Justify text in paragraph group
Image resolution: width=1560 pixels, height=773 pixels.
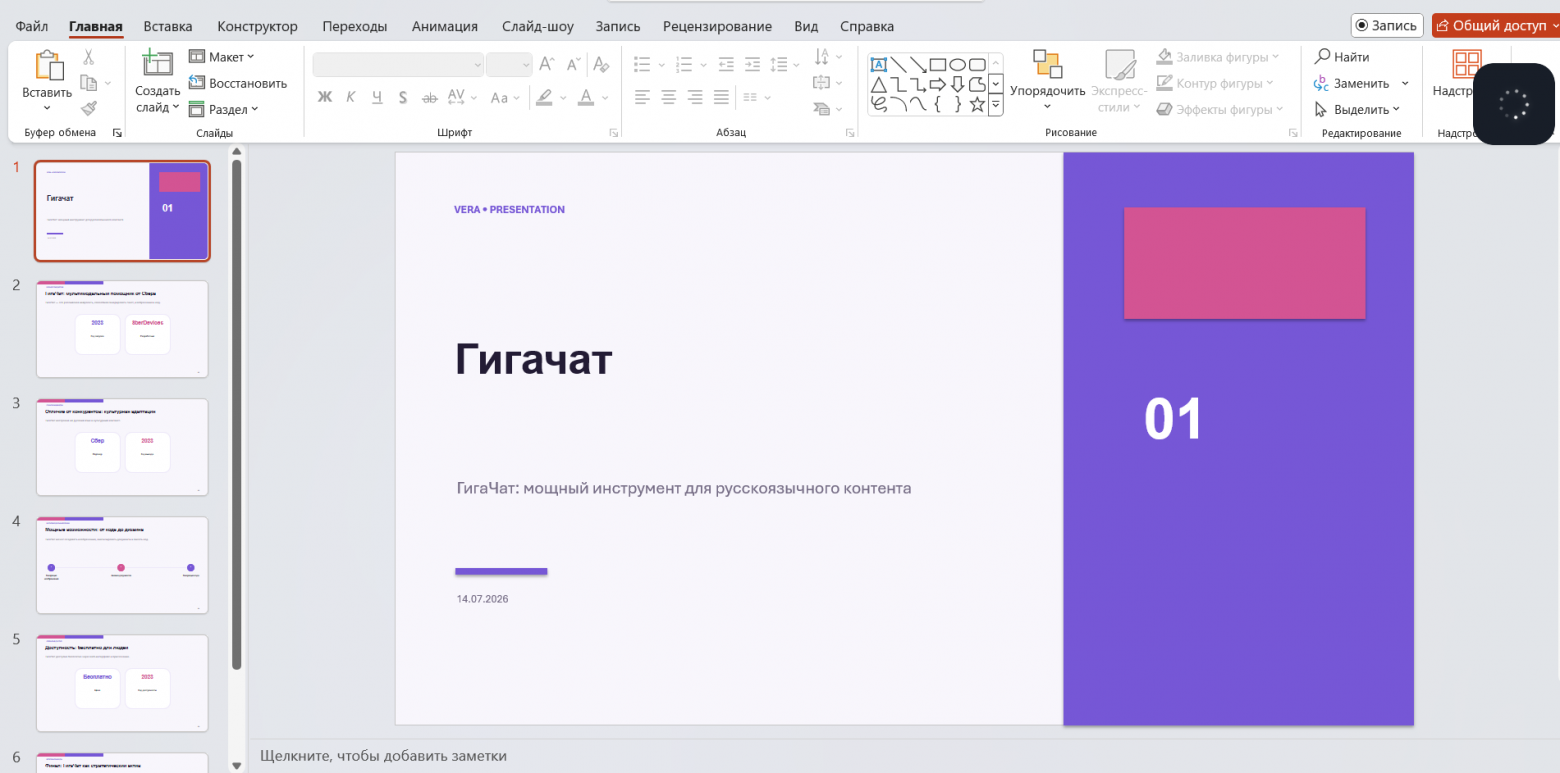(x=722, y=97)
